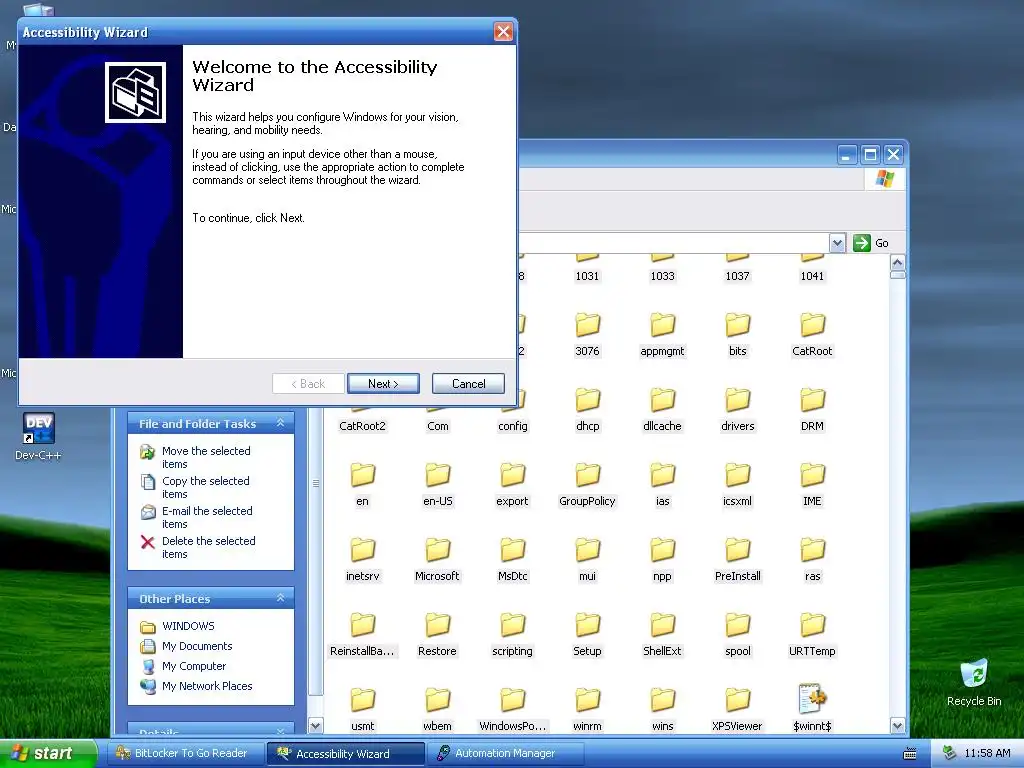Select the ShellExt folder
Screen dimensions: 1024x768
click(662, 635)
